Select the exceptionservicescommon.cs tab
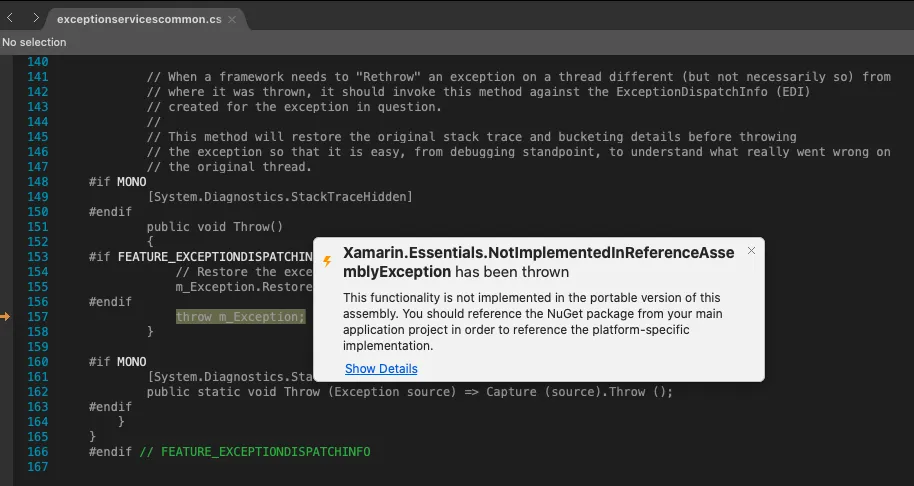This screenshot has height=486, width=914. tap(139, 19)
